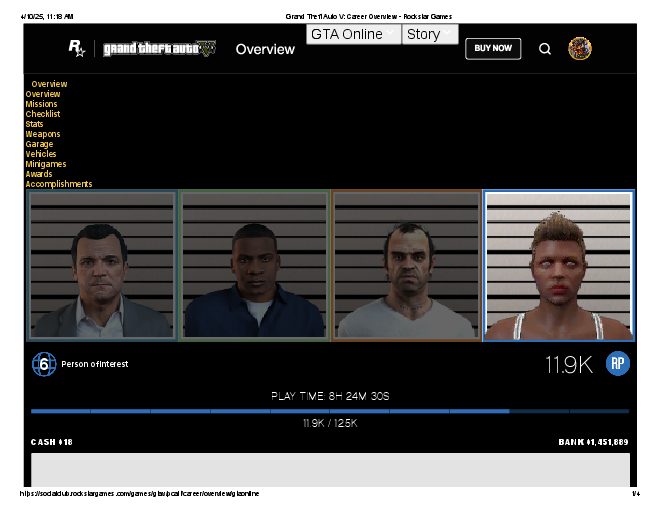
Task: Click the gray panel below CASH
Action: [330, 470]
